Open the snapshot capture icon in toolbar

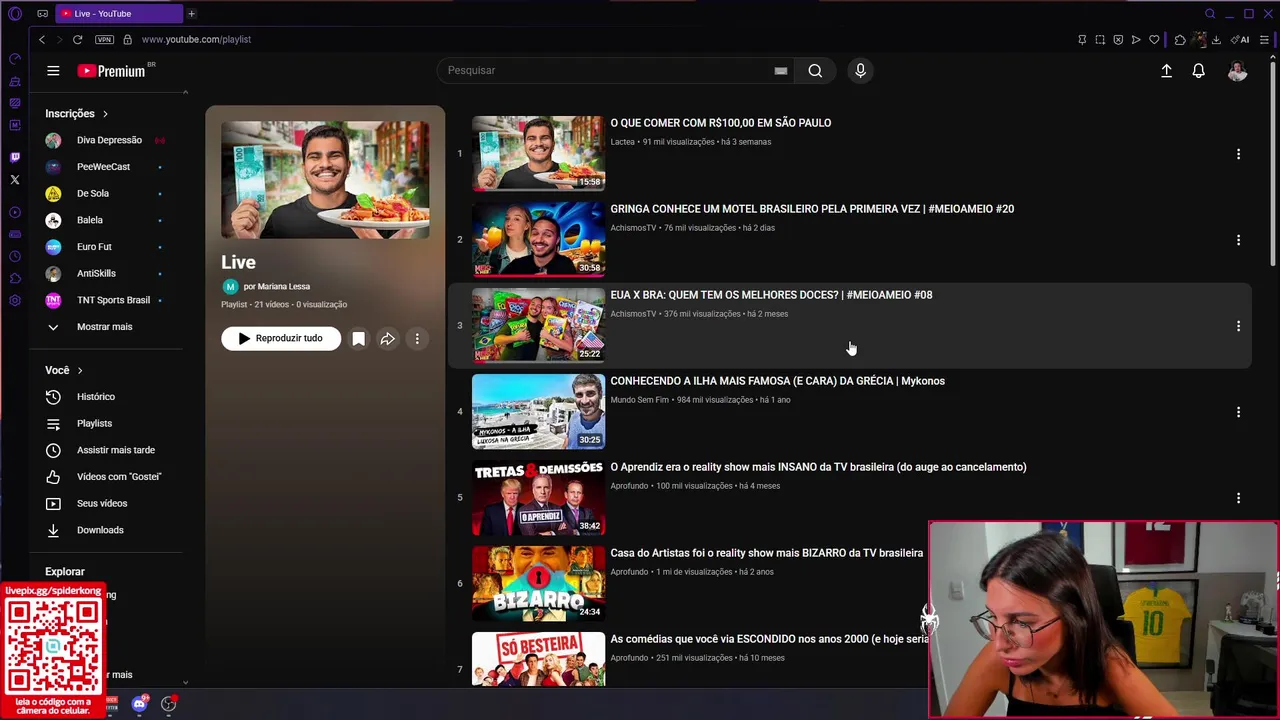pos(1100,40)
